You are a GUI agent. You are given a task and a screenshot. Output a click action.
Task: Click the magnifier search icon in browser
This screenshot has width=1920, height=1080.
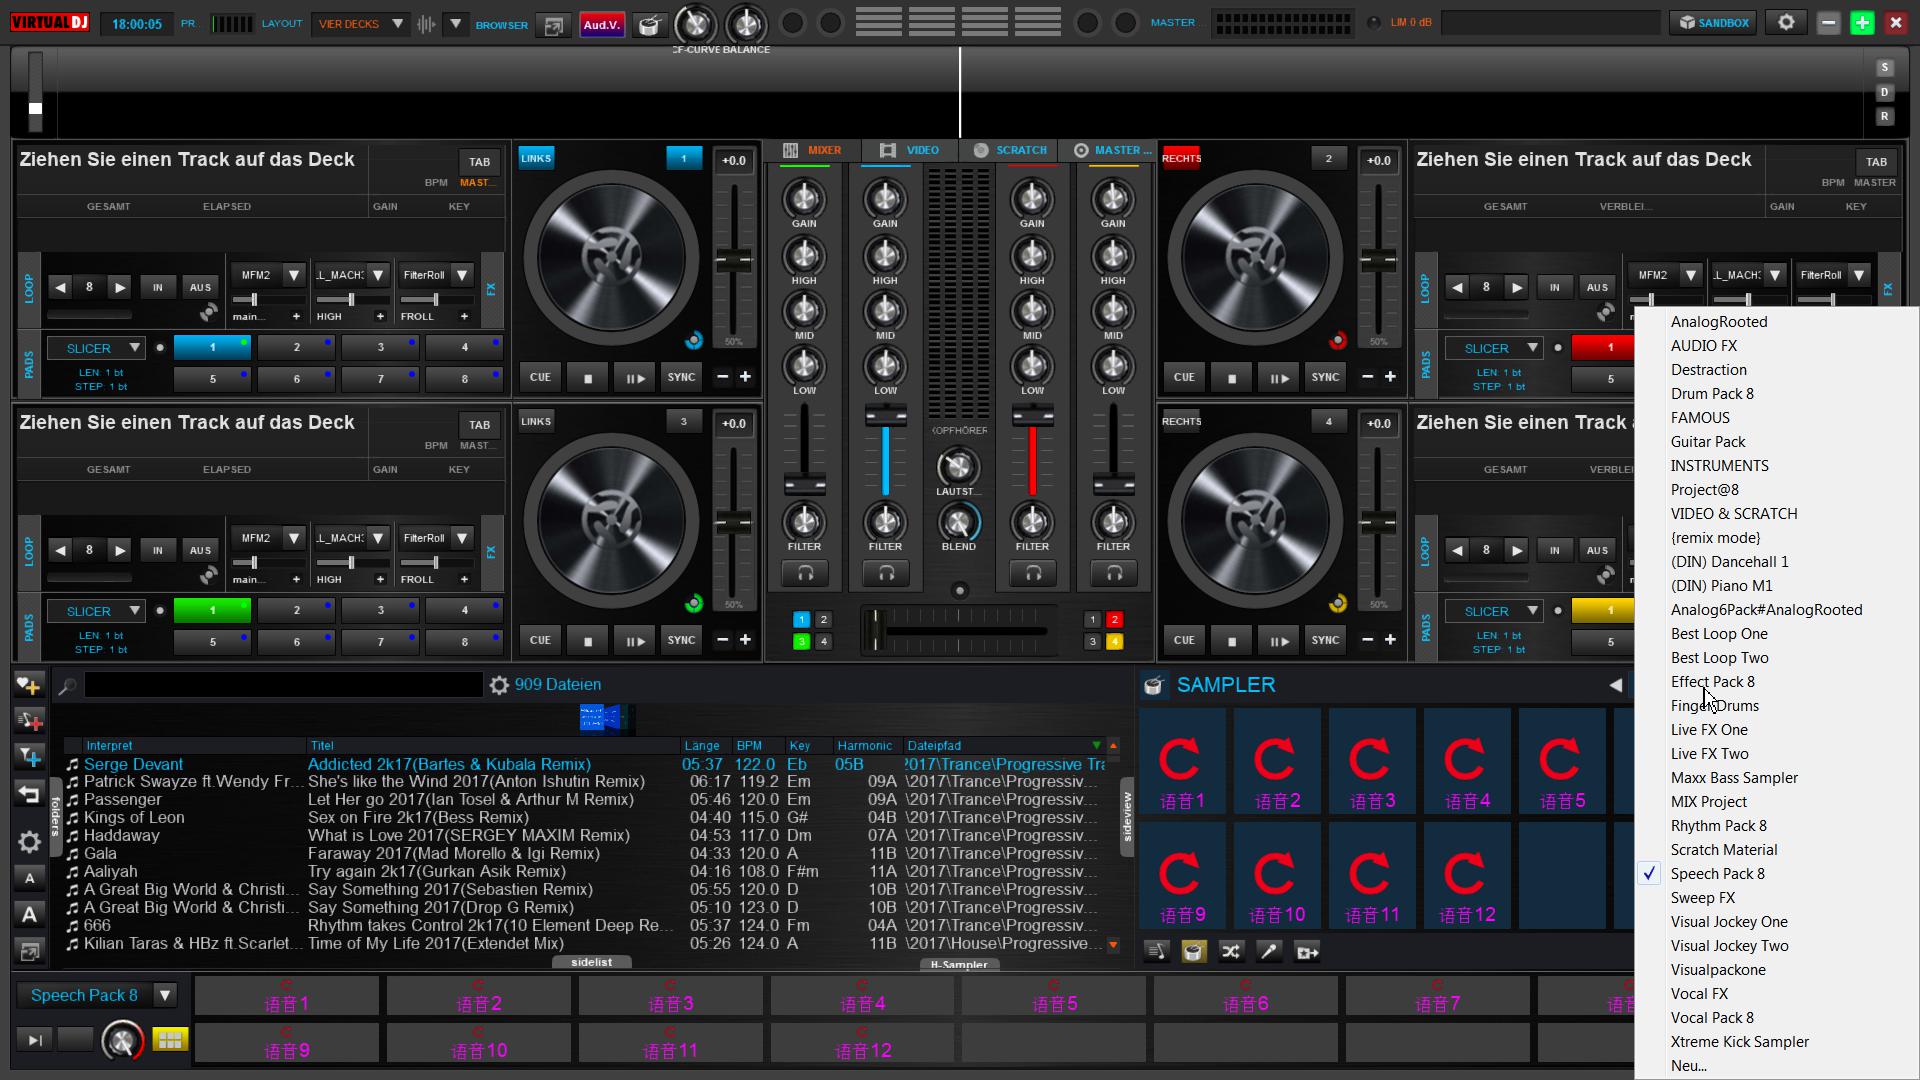[67, 686]
